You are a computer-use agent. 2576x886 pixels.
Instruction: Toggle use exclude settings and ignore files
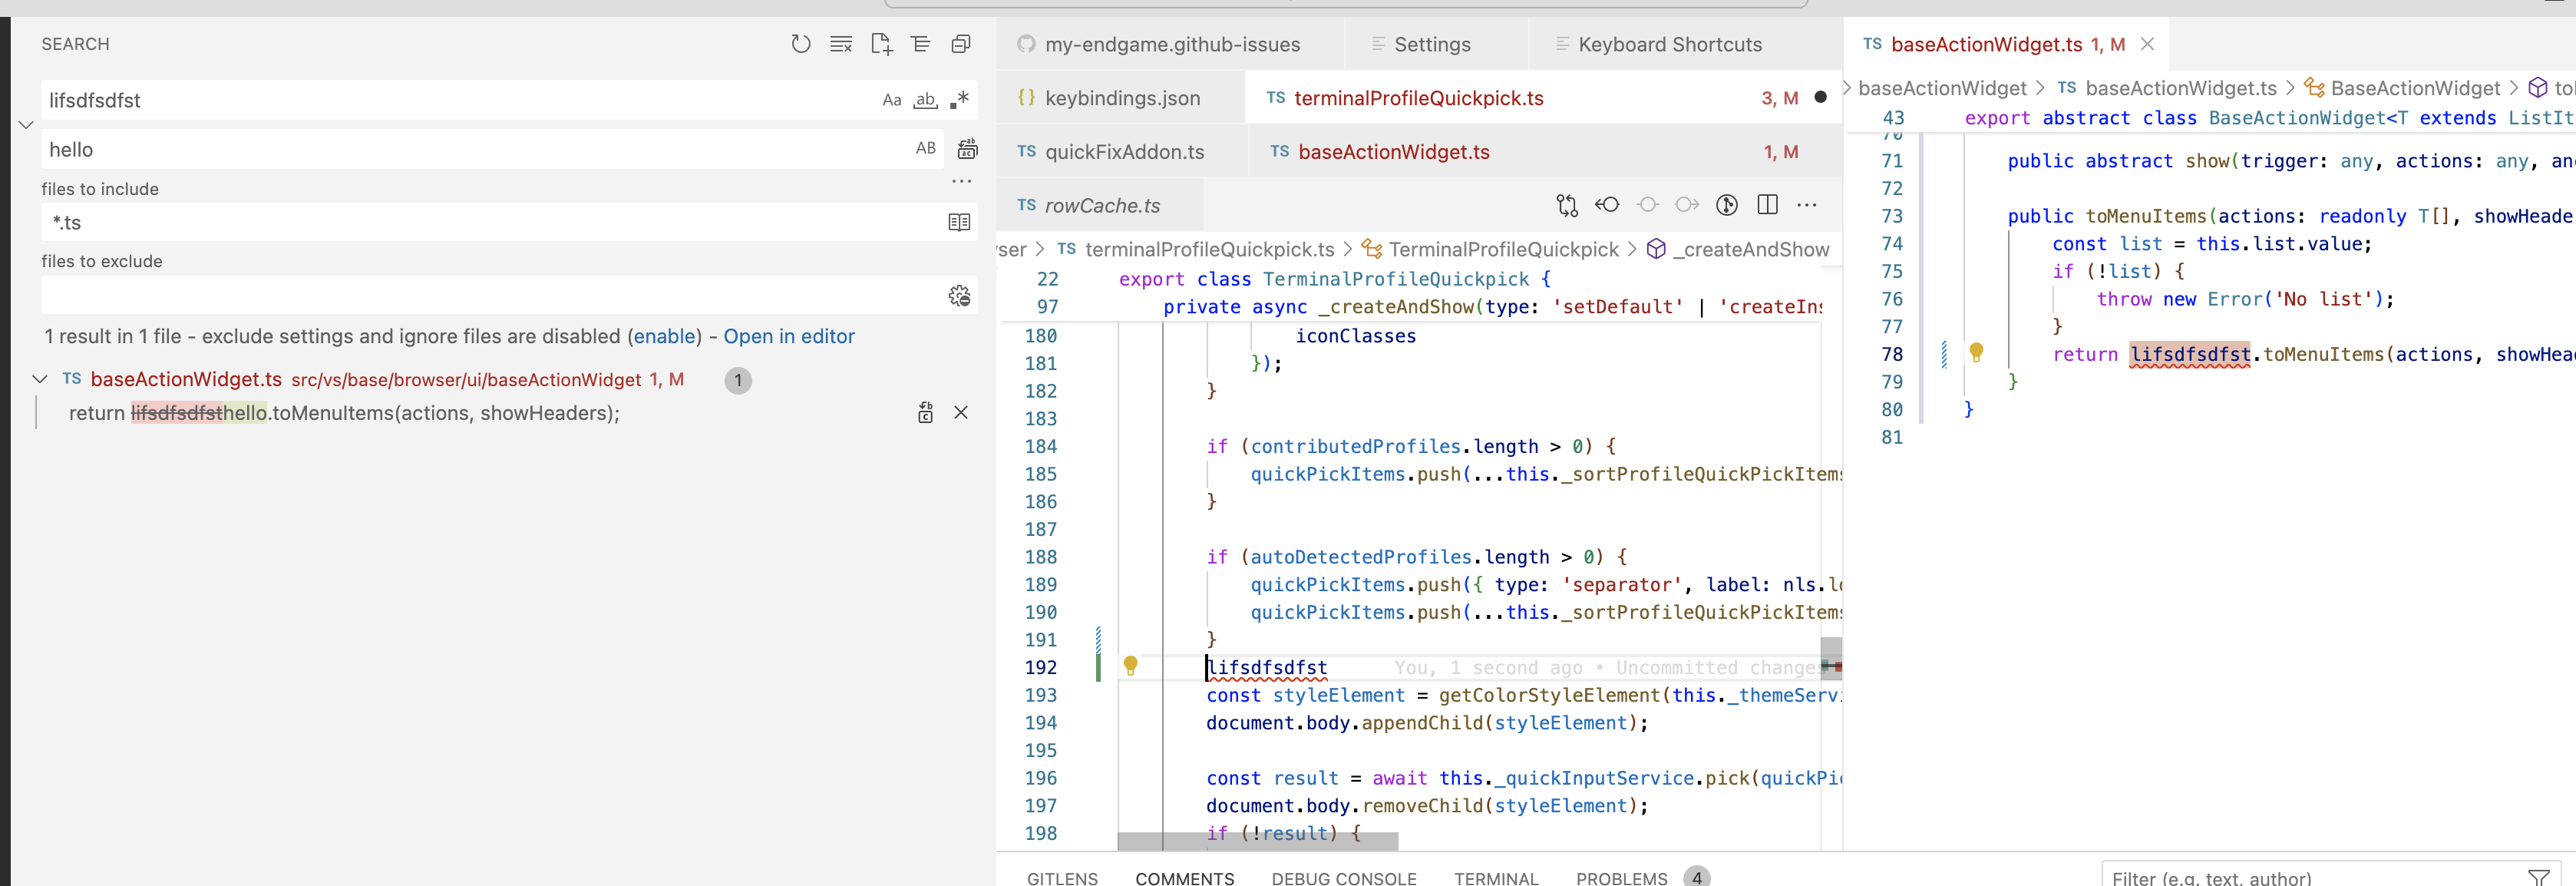(x=959, y=295)
